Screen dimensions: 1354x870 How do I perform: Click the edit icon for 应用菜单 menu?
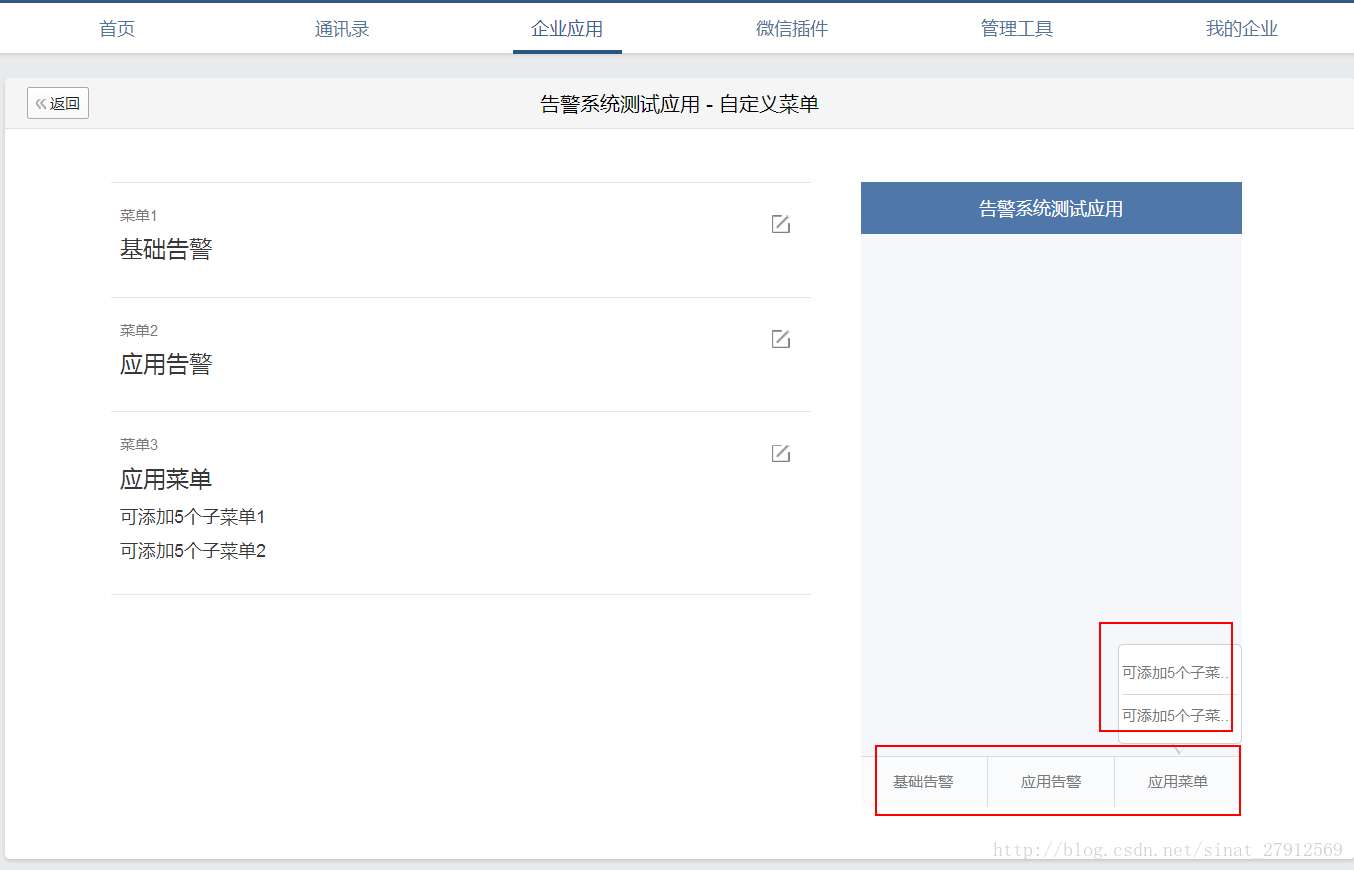pos(781,453)
